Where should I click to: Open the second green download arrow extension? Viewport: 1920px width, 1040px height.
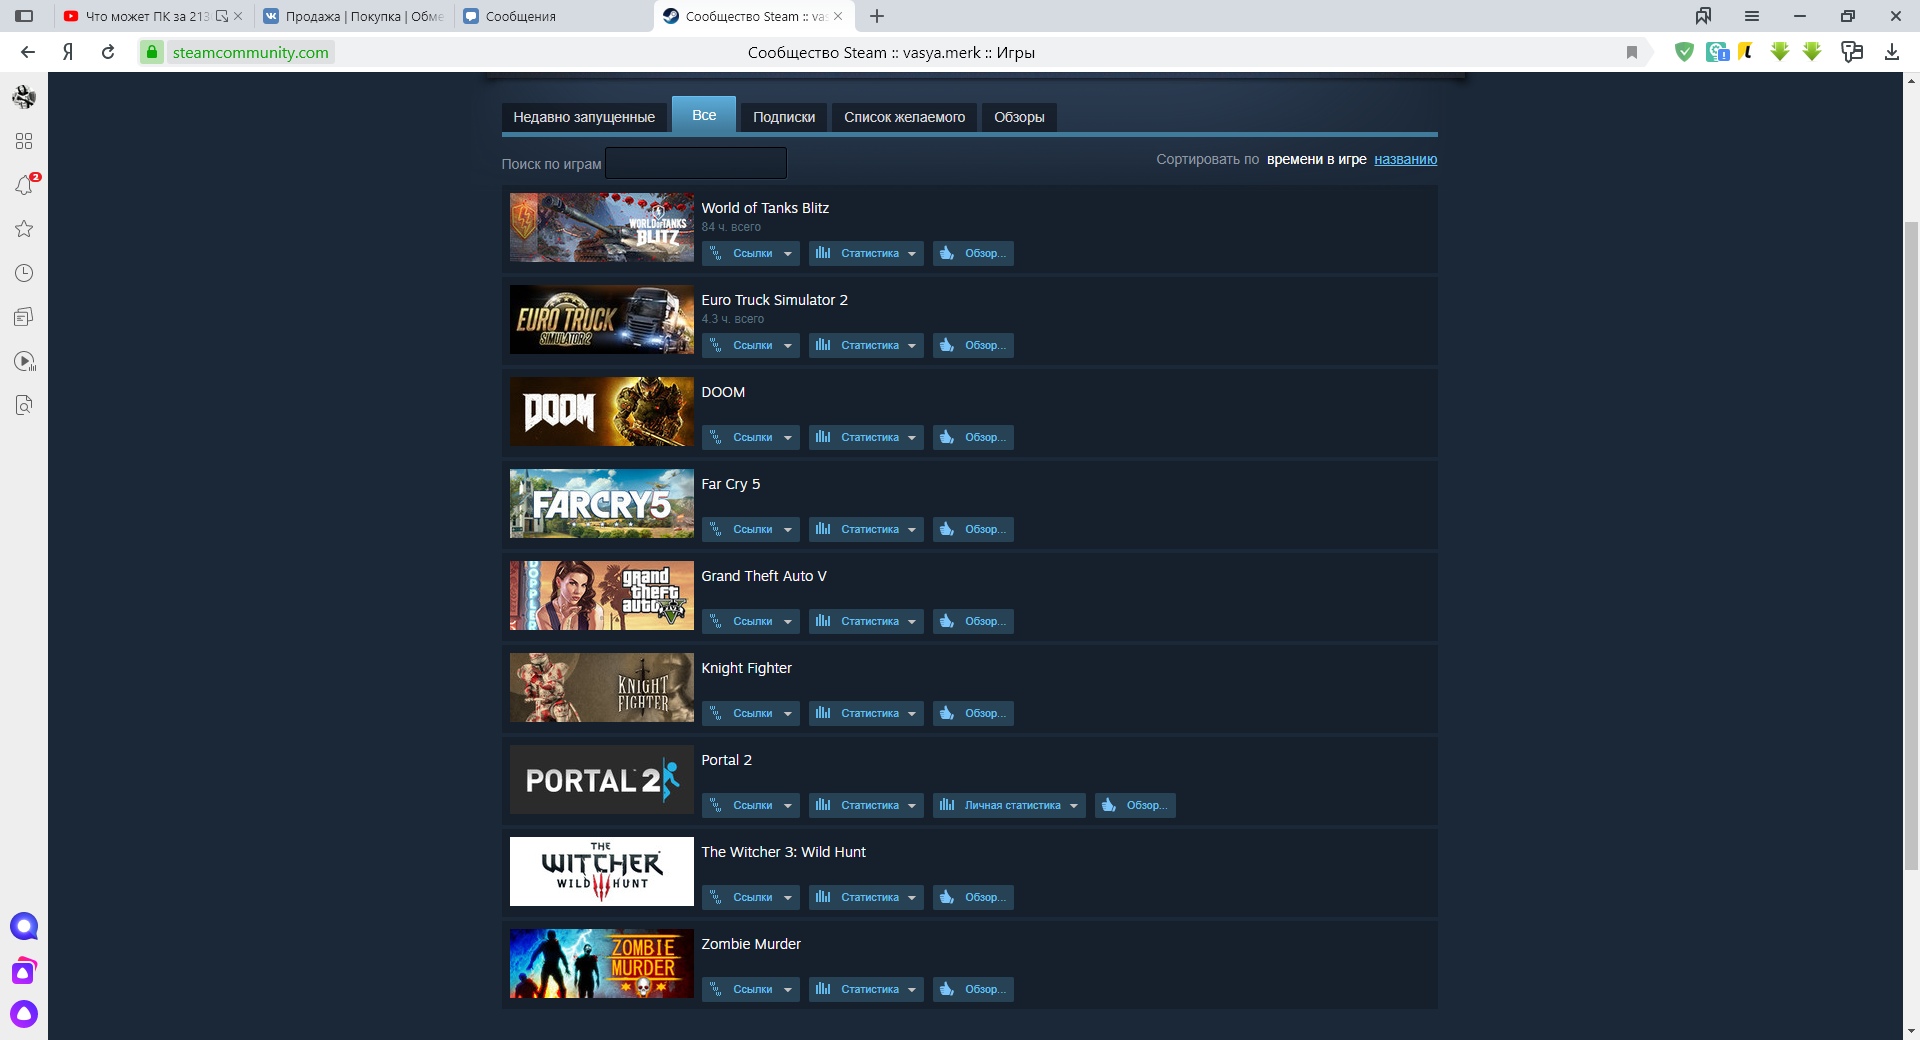[1812, 52]
